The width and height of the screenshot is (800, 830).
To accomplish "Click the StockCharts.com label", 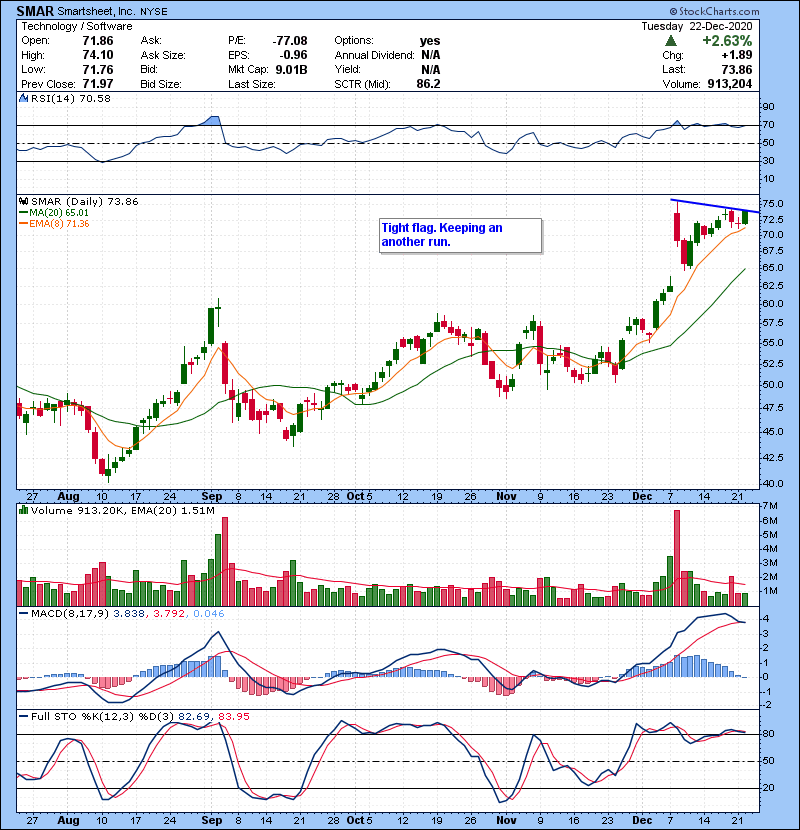I will [714, 11].
